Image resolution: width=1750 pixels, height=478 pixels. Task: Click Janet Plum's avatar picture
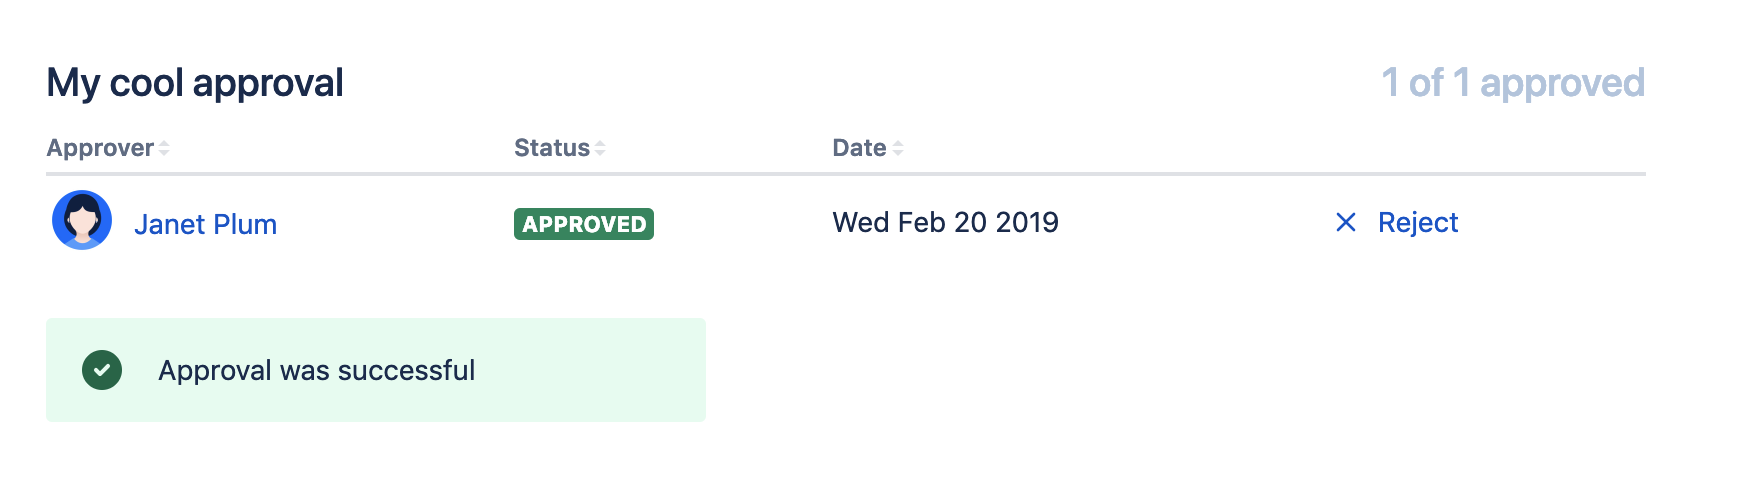pyautogui.click(x=82, y=220)
